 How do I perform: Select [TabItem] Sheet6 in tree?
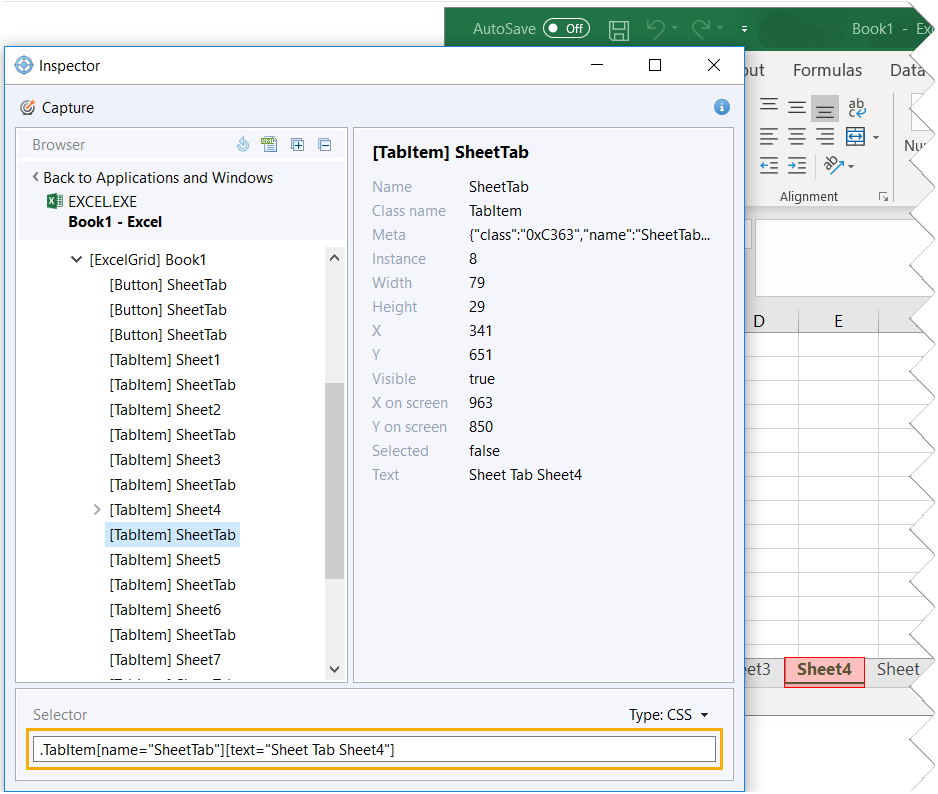[x=165, y=610]
